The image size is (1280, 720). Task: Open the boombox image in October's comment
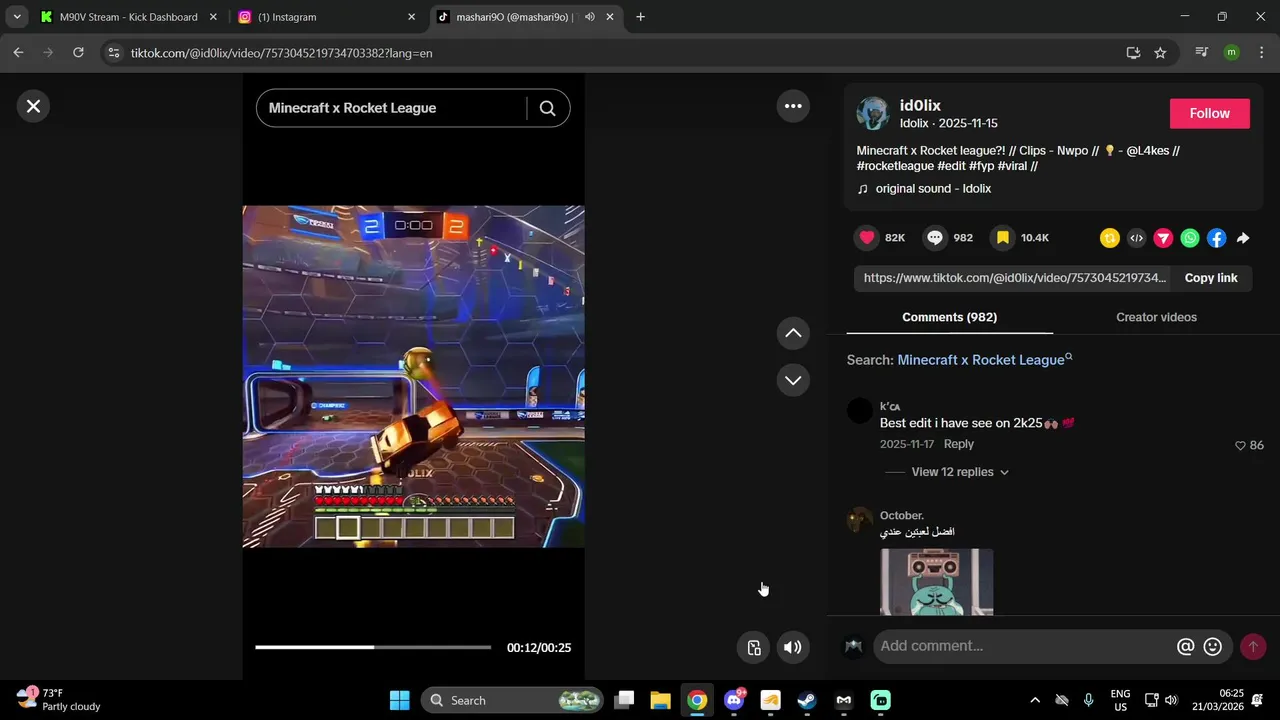click(x=937, y=582)
